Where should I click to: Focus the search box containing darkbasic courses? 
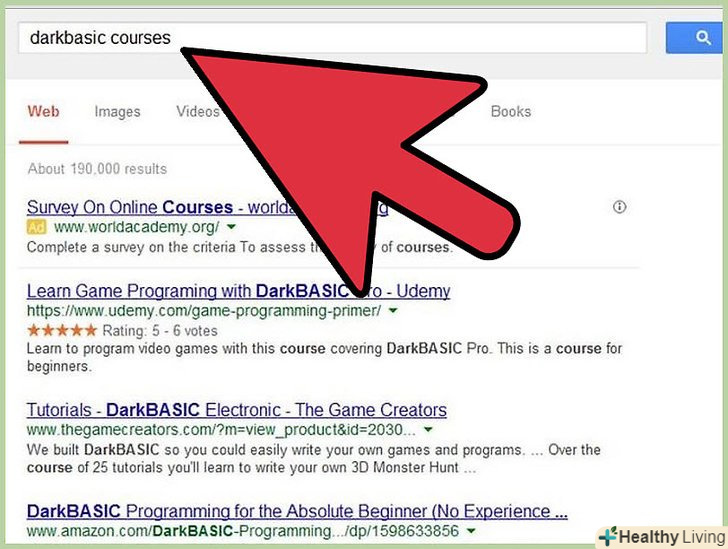332,38
